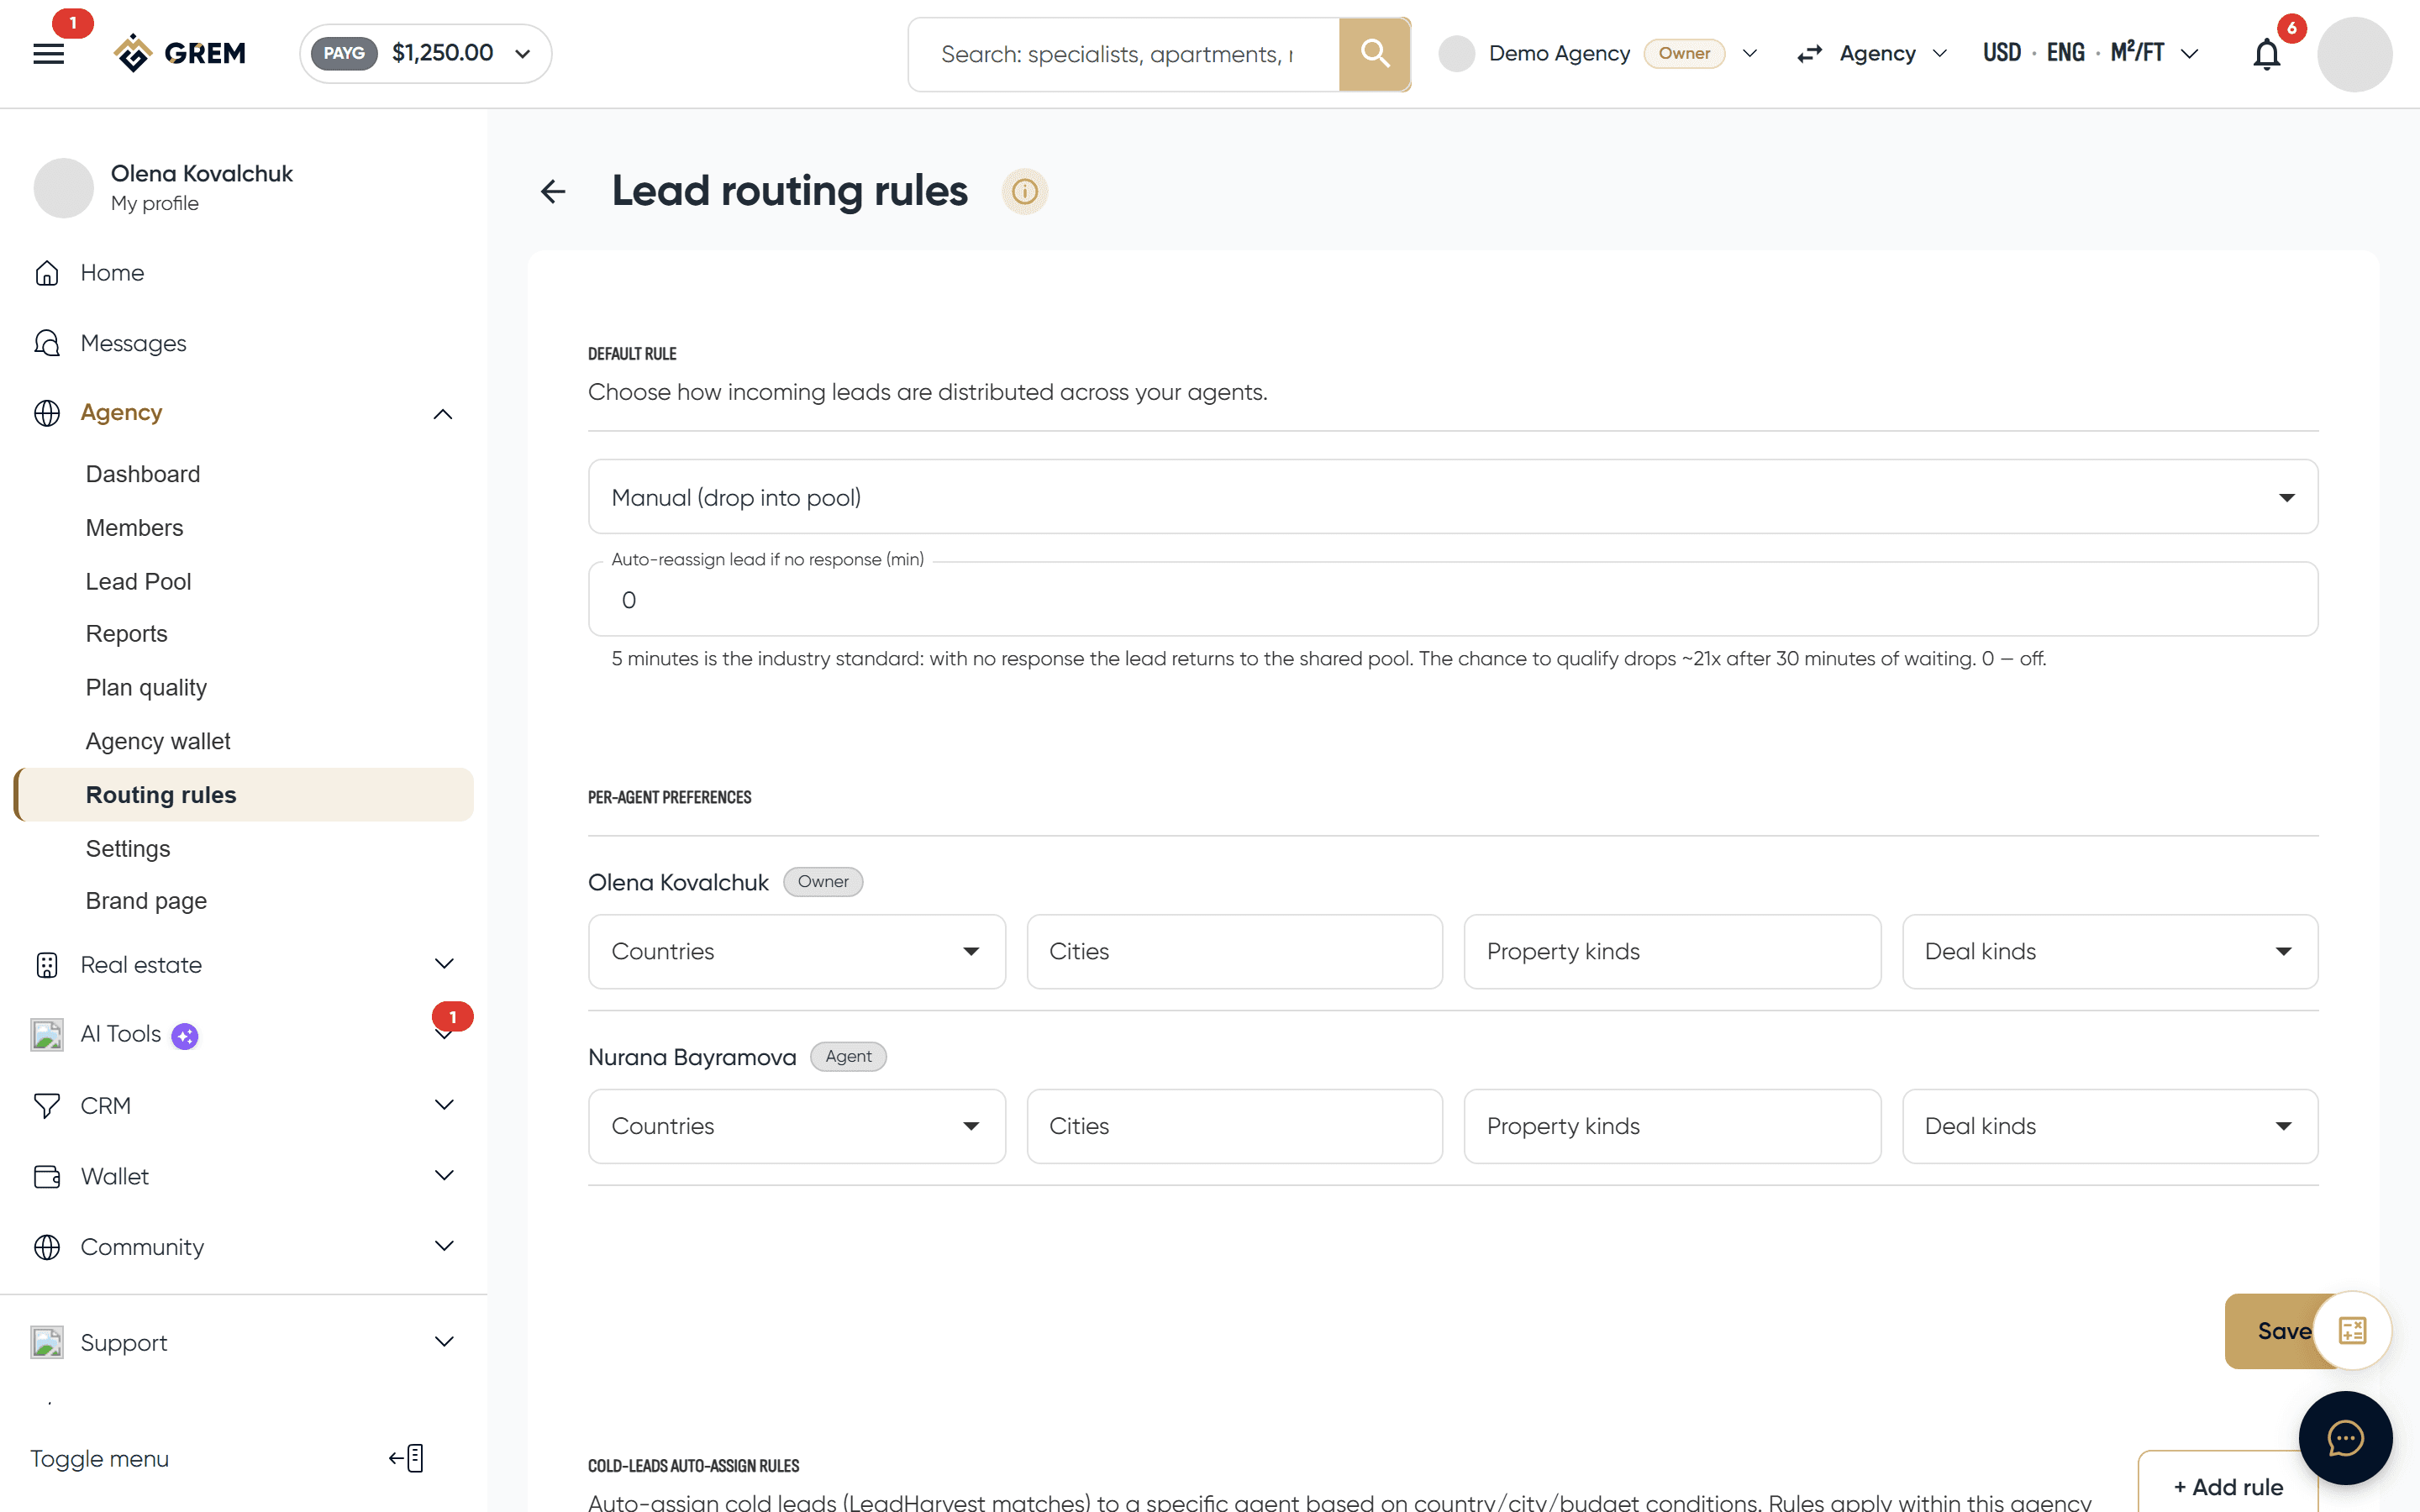Go to Agency wallet menu item

[158, 741]
